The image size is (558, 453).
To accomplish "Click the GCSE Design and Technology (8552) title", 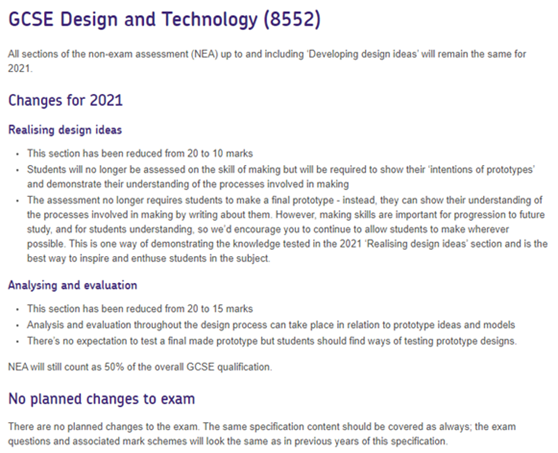I will [164, 20].
